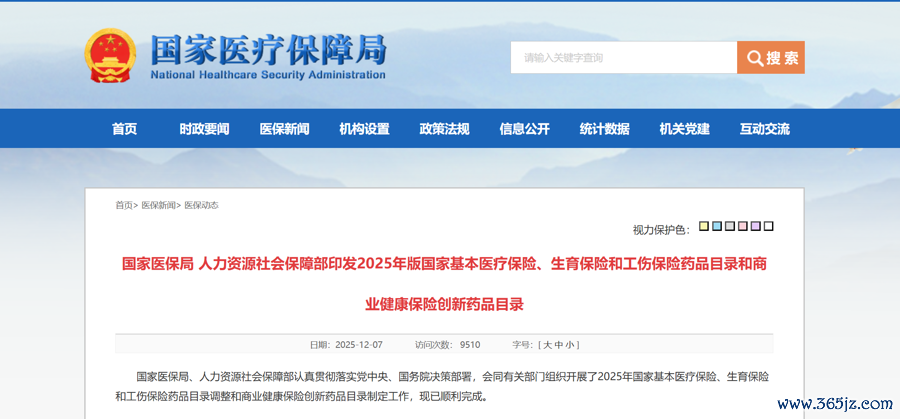
Task: Go to 医保新闻 in the navigation bar
Action: click(284, 129)
